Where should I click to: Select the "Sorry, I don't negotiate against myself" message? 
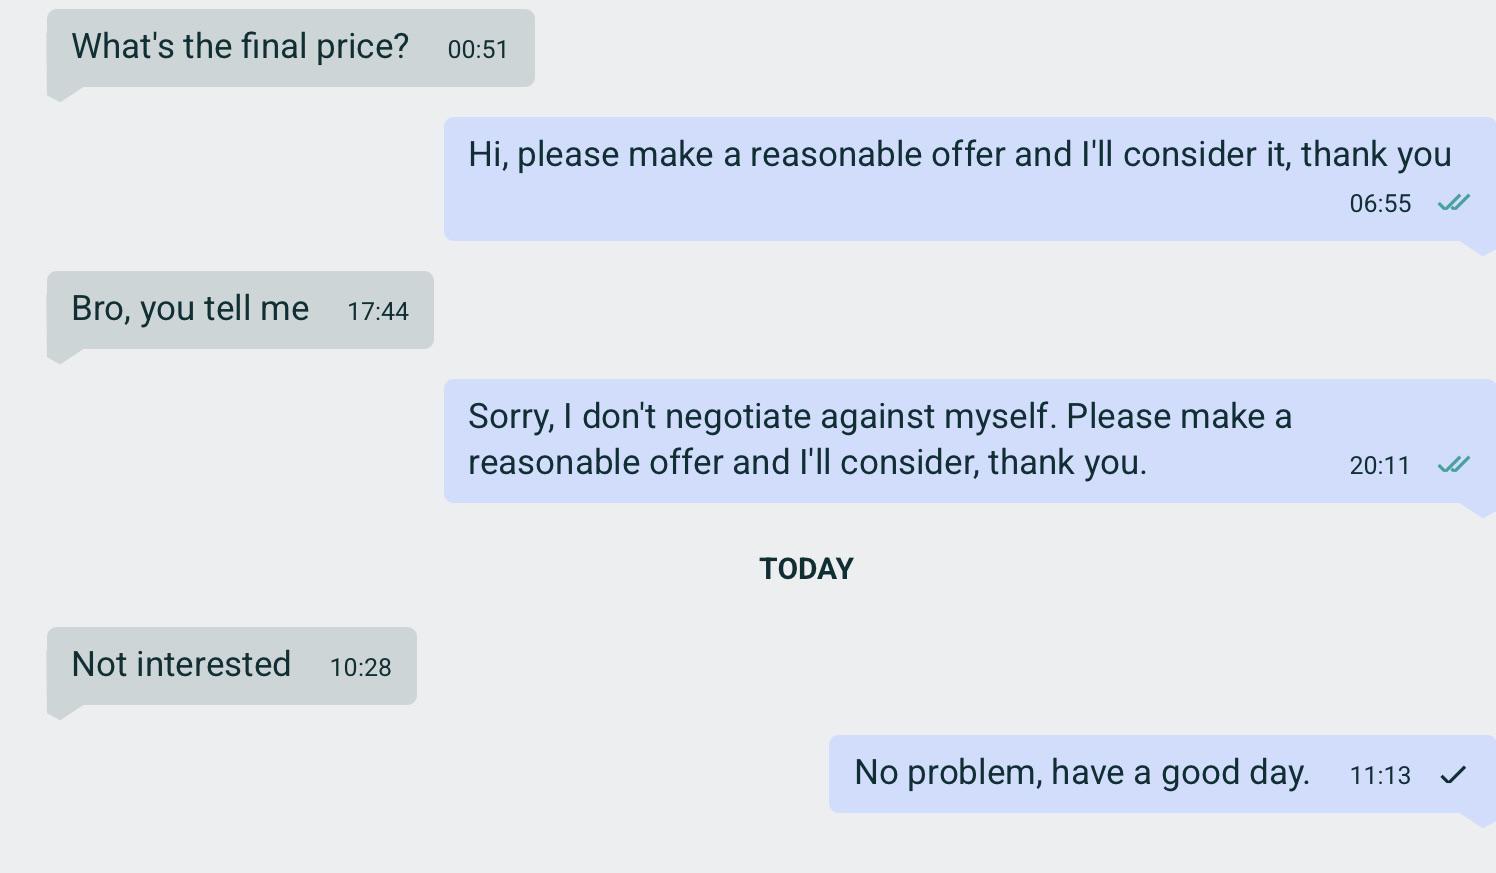point(880,439)
